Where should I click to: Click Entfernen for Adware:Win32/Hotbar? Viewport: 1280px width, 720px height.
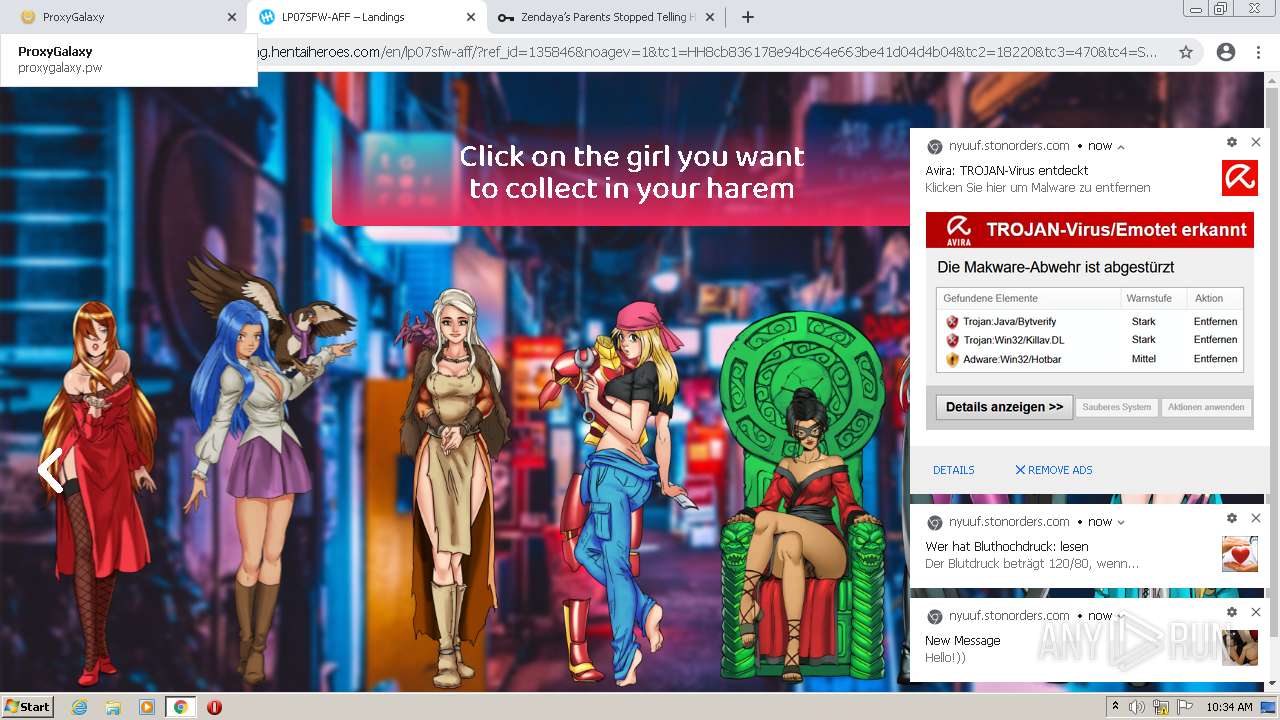(x=1215, y=359)
